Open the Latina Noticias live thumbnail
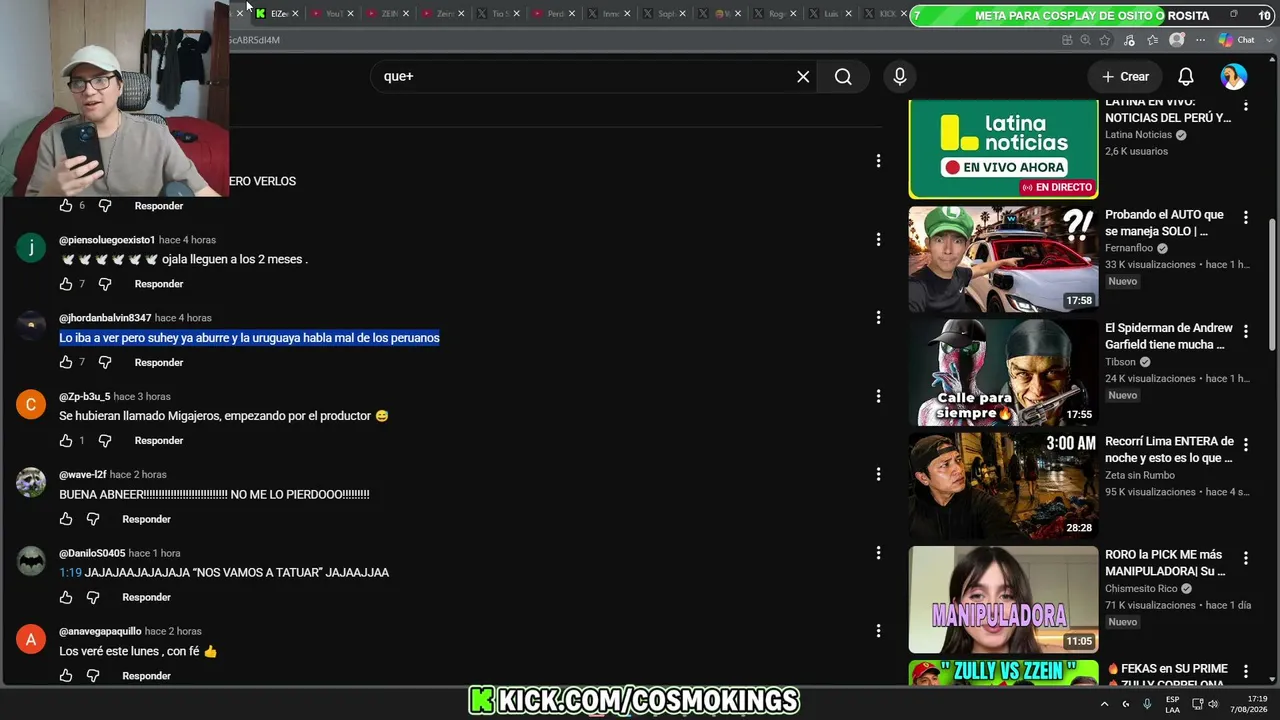Viewport: 1280px width, 720px height. coord(1003,149)
